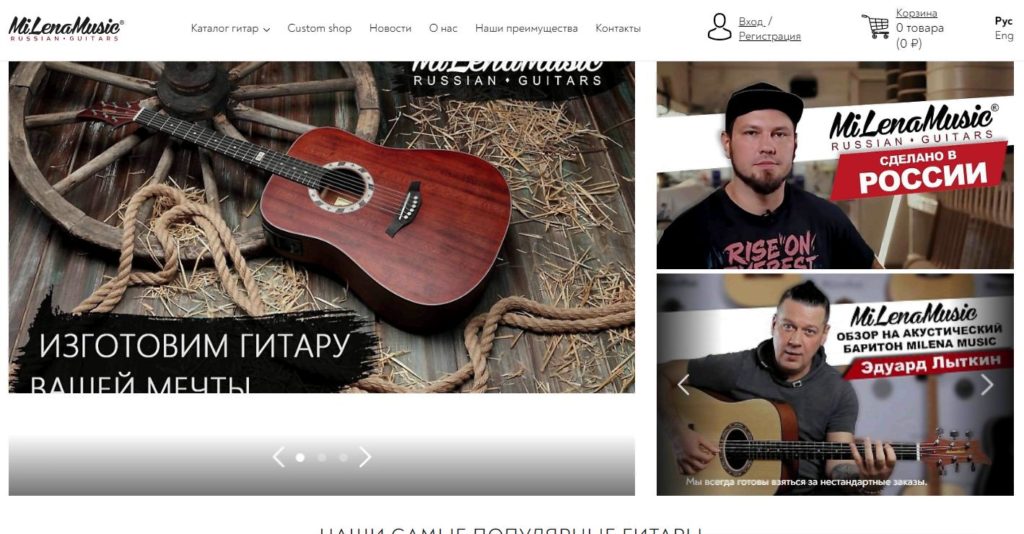This screenshot has width=1024, height=534.
Task: Switch site language to Eng
Action: (x=1004, y=35)
